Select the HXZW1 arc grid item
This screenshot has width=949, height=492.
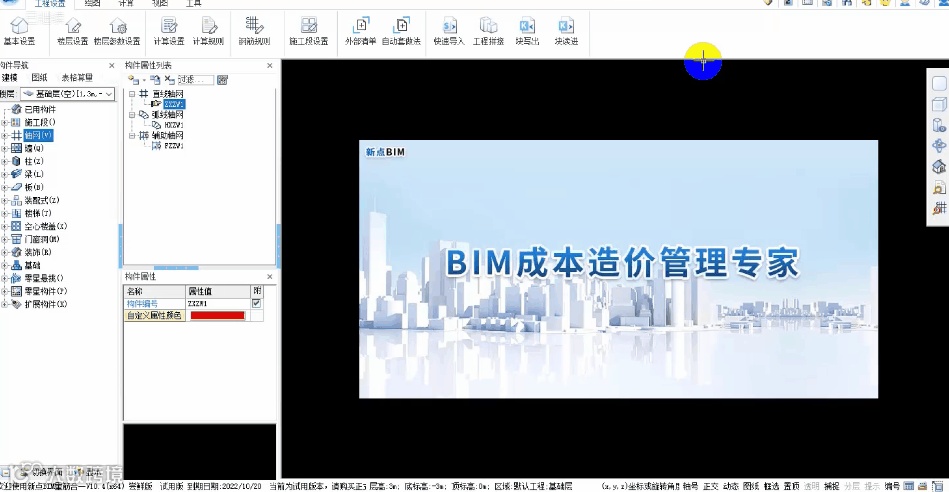coord(174,125)
